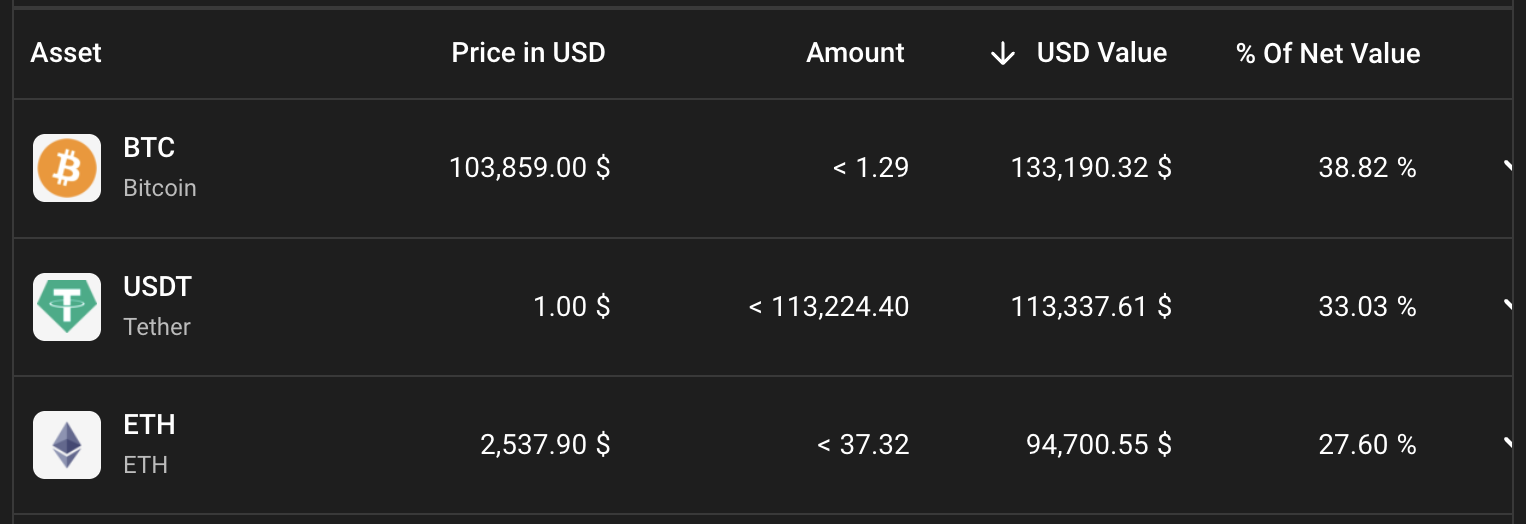1526x524 pixels.
Task: Sort the table by Asset column
Action: pyautogui.click(x=66, y=53)
